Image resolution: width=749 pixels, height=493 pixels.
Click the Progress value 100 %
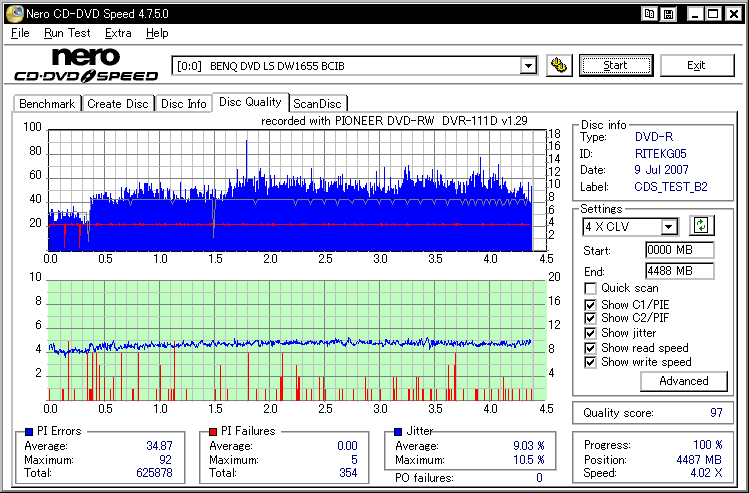[x=708, y=445]
